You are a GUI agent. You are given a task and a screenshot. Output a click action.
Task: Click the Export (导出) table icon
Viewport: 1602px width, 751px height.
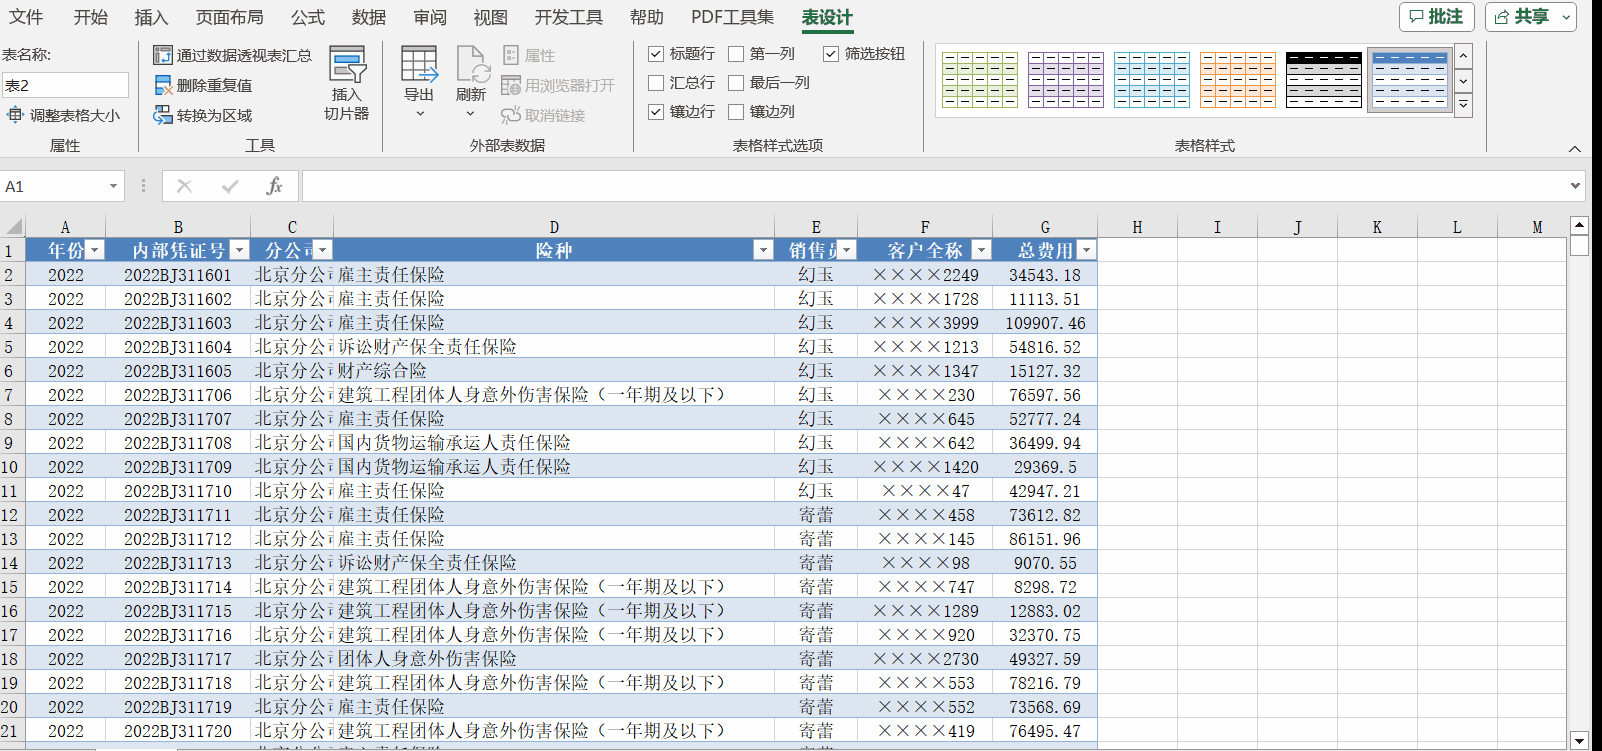click(419, 66)
